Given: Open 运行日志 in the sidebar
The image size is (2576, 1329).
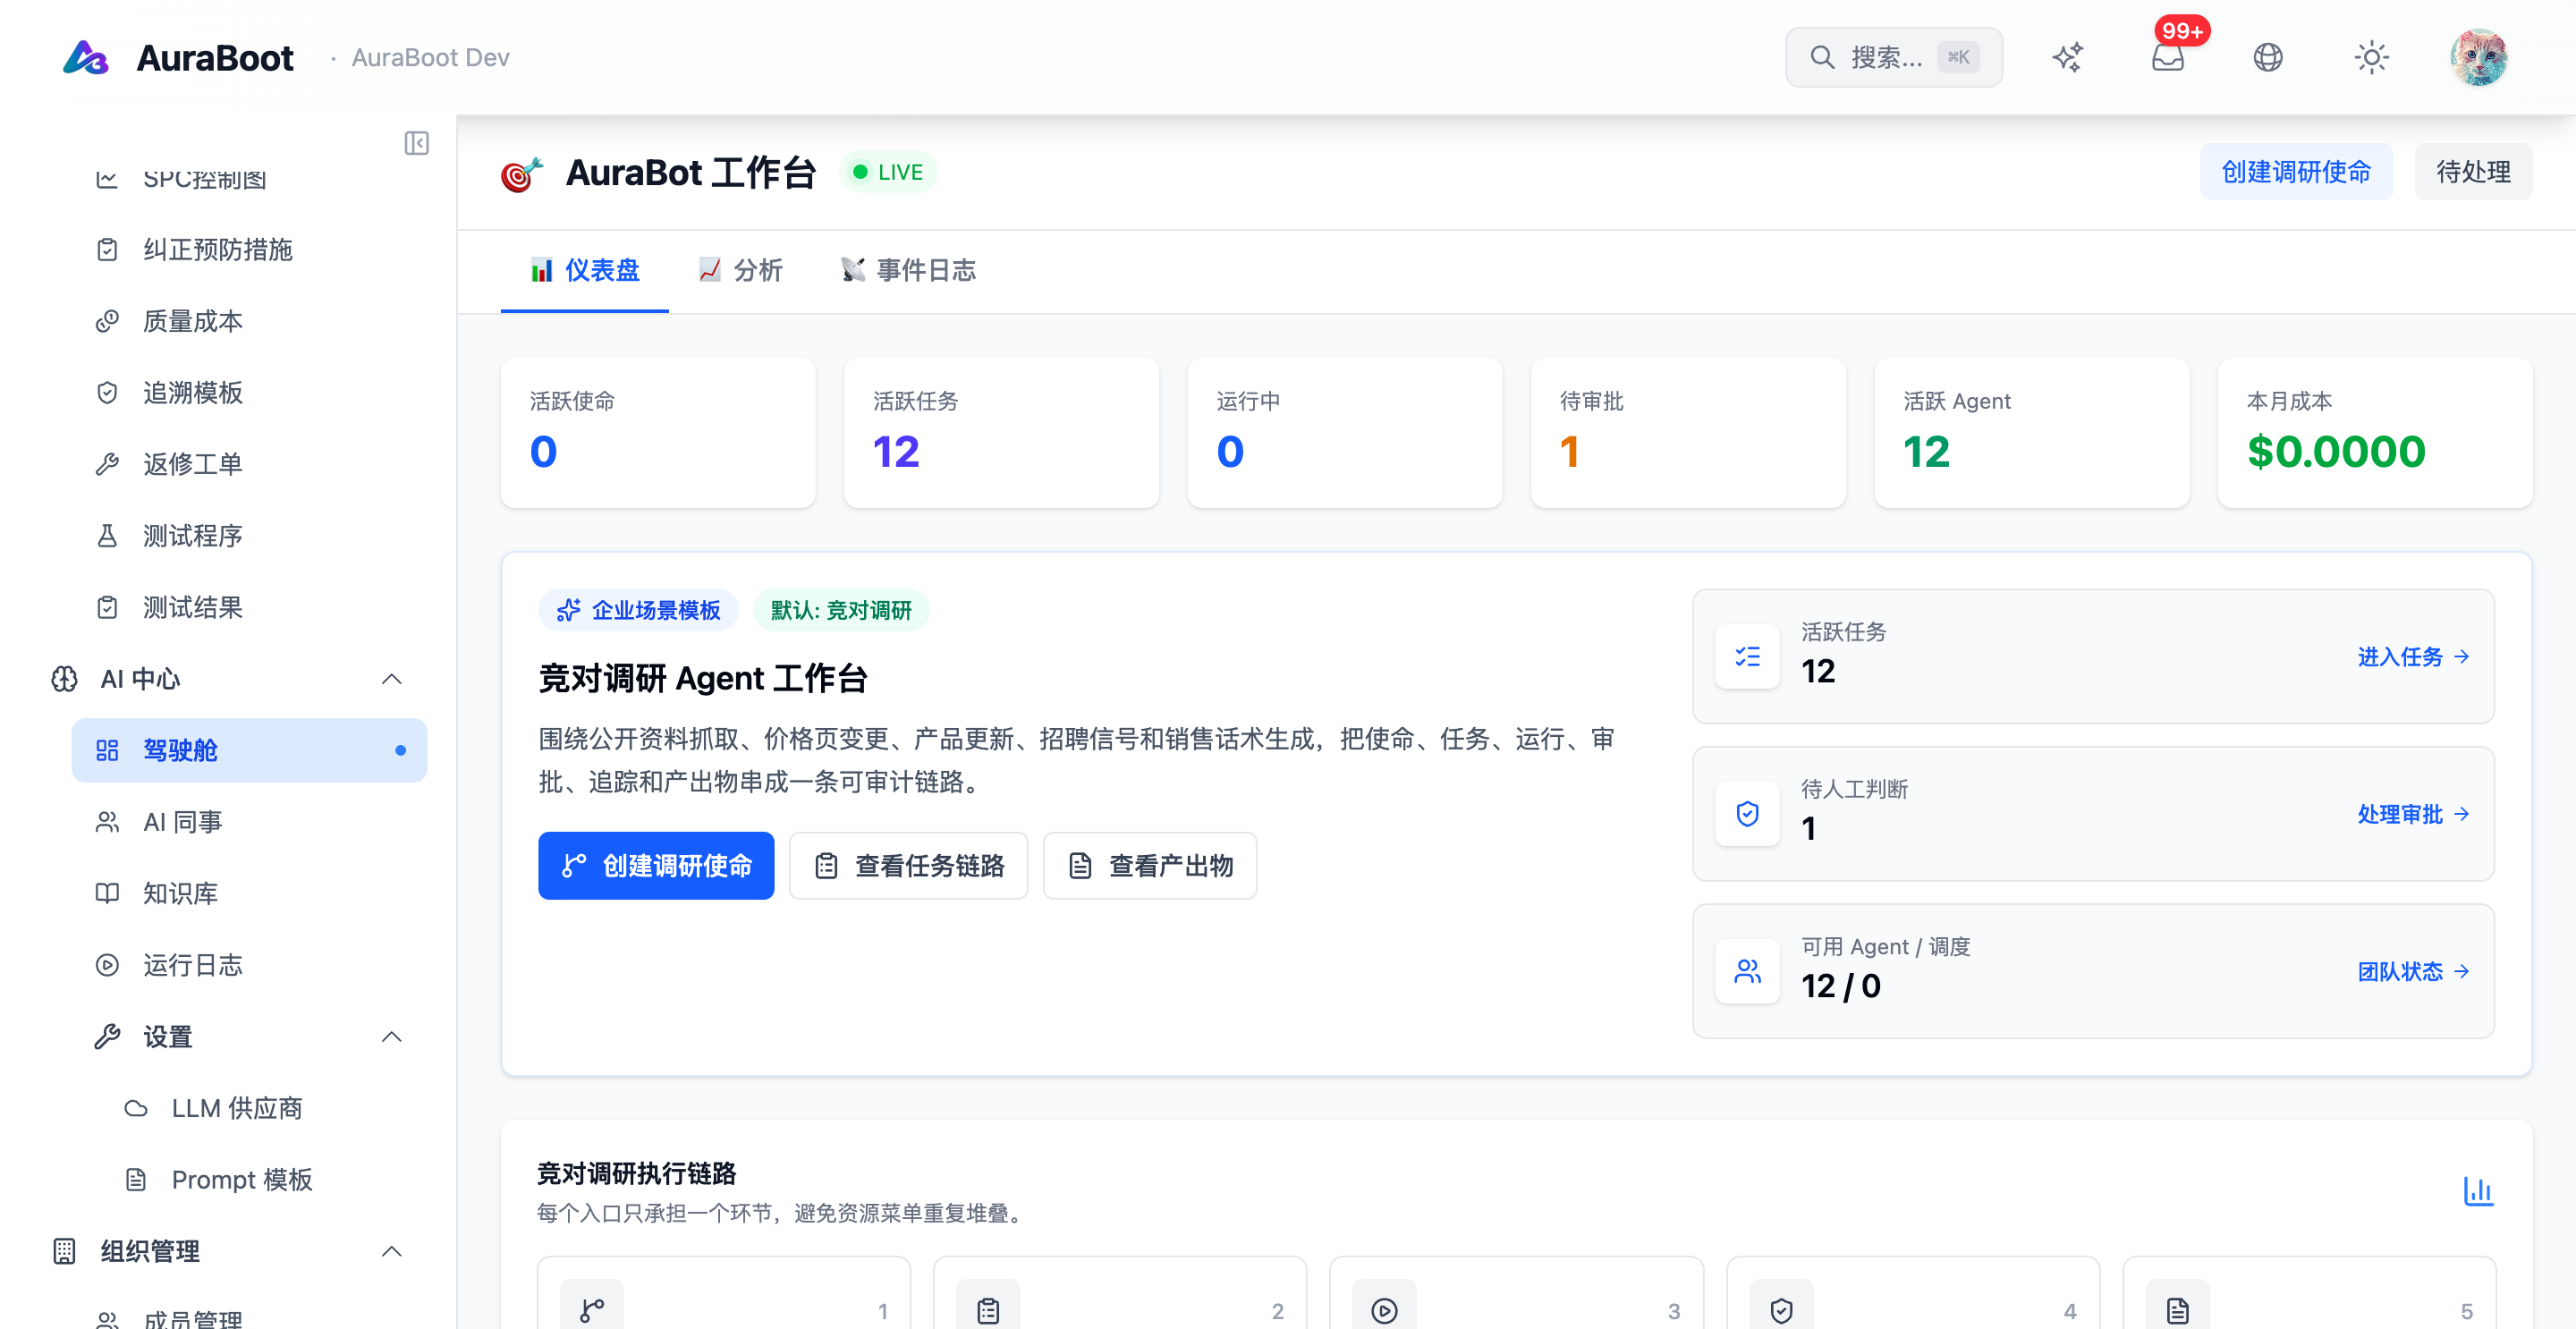Looking at the screenshot, I should tap(250, 965).
